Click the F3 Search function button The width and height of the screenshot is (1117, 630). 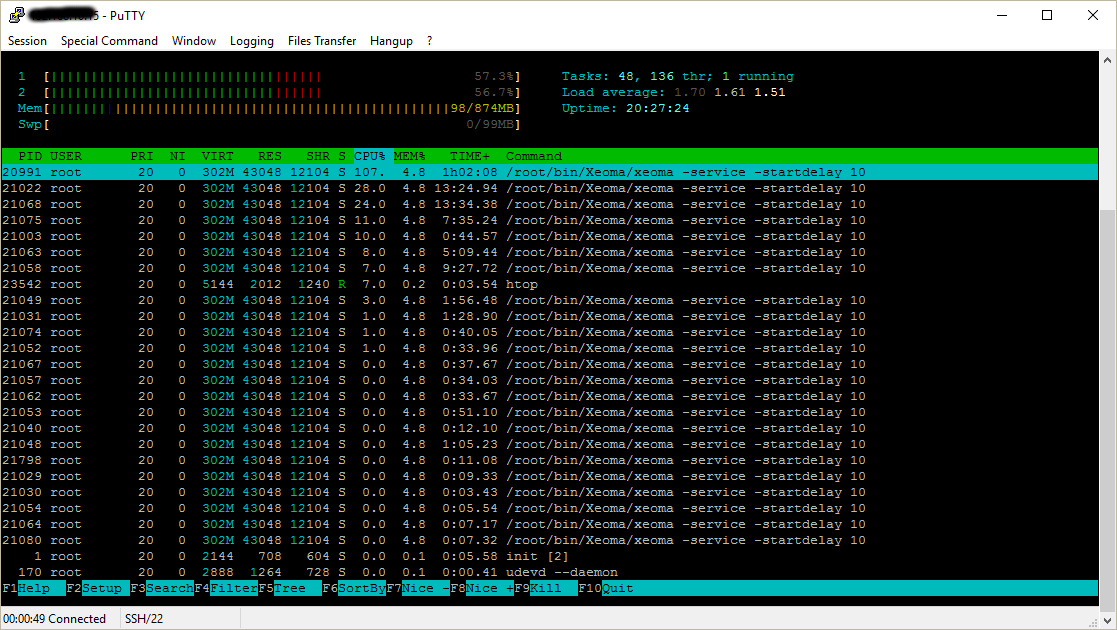(162, 589)
